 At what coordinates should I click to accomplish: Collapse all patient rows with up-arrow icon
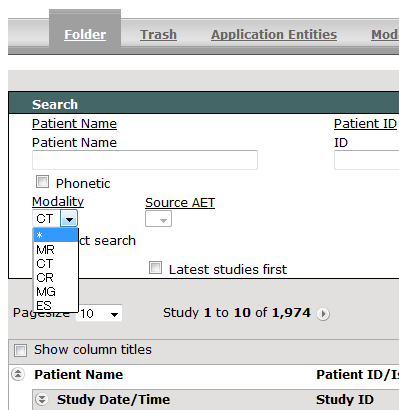(18, 374)
